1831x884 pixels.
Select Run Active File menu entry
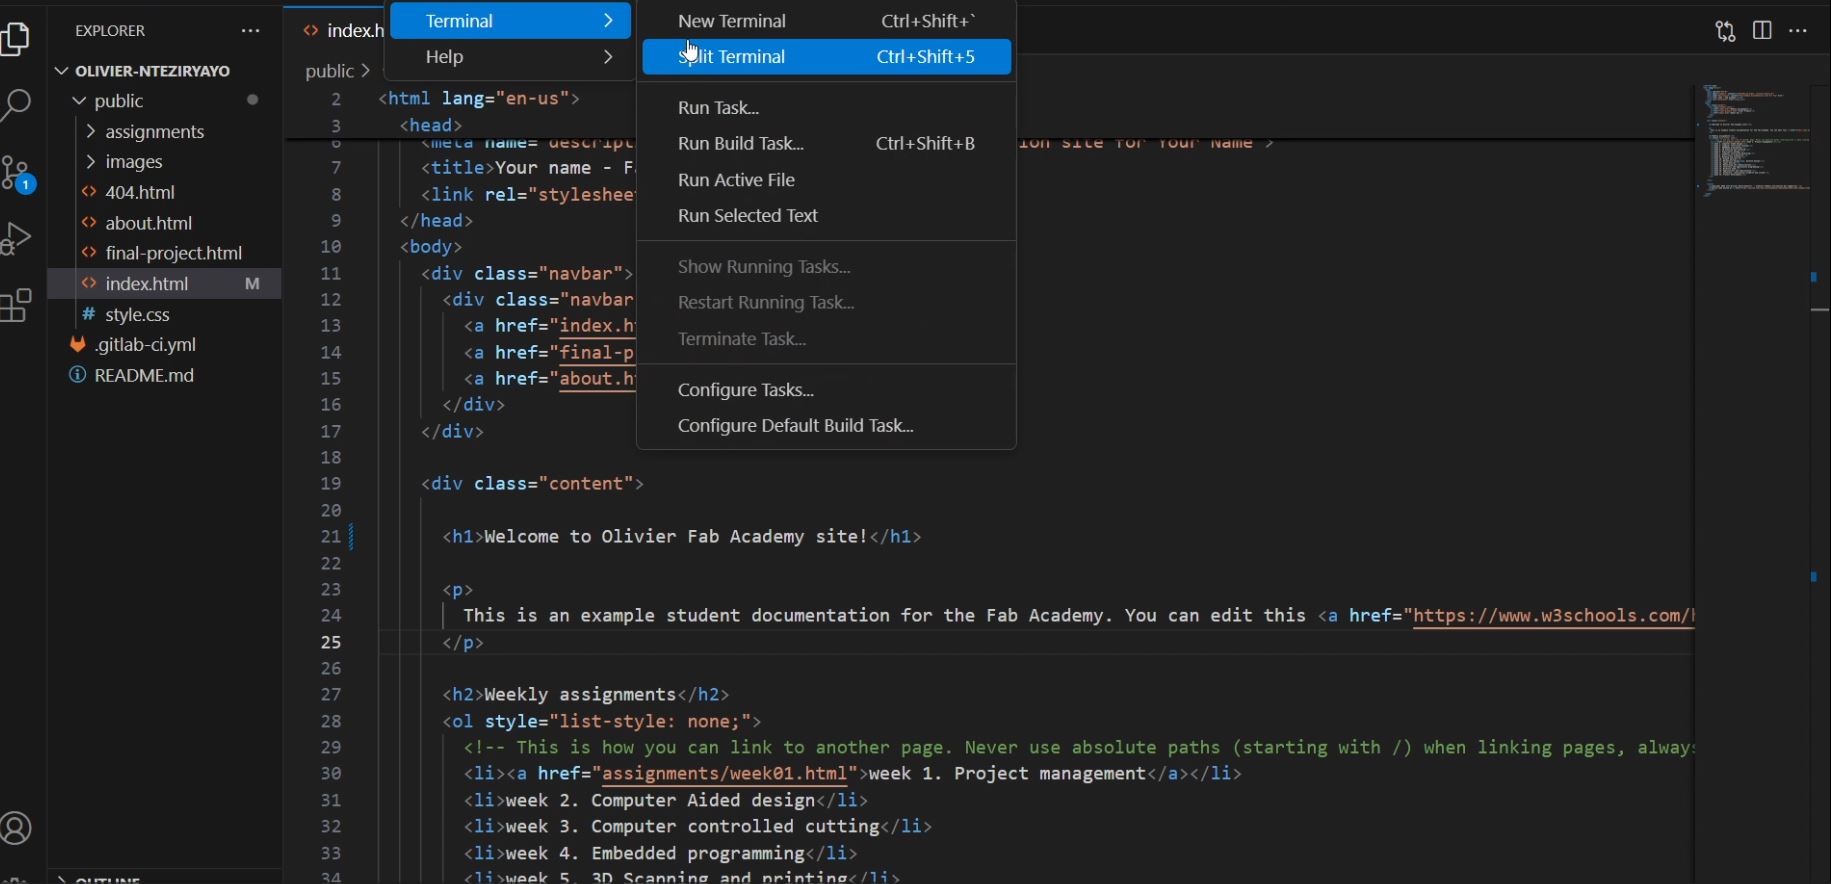[x=826, y=180]
